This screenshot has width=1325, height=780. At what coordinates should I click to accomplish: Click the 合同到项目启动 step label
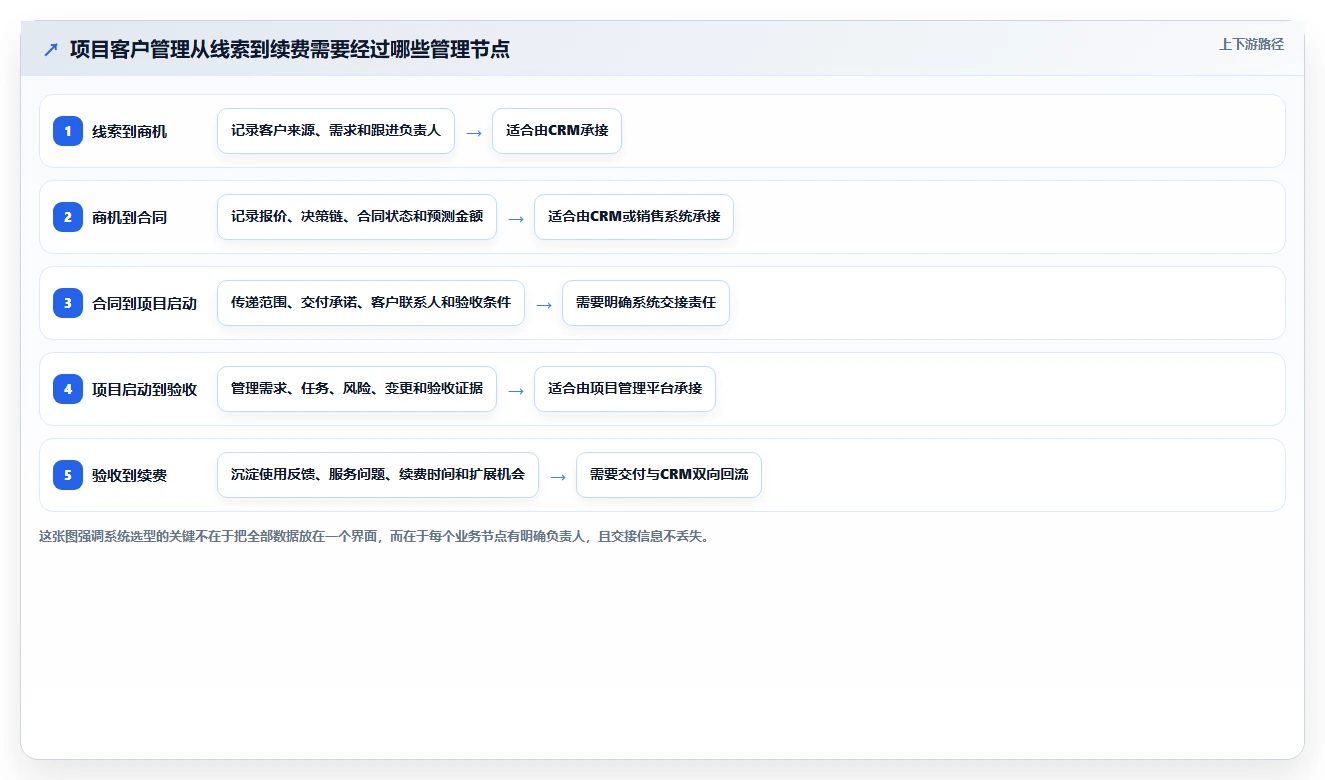click(x=145, y=303)
